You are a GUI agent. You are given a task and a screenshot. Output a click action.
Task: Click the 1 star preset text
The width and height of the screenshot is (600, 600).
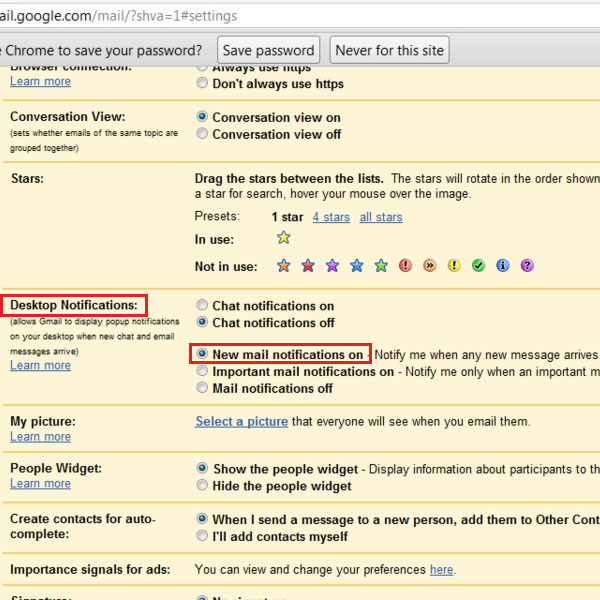click(287, 217)
